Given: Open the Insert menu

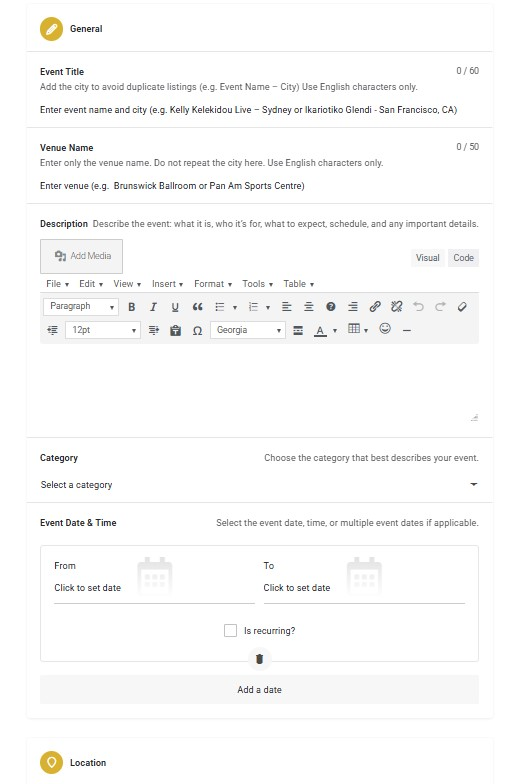Looking at the screenshot, I should pyautogui.click(x=167, y=284).
